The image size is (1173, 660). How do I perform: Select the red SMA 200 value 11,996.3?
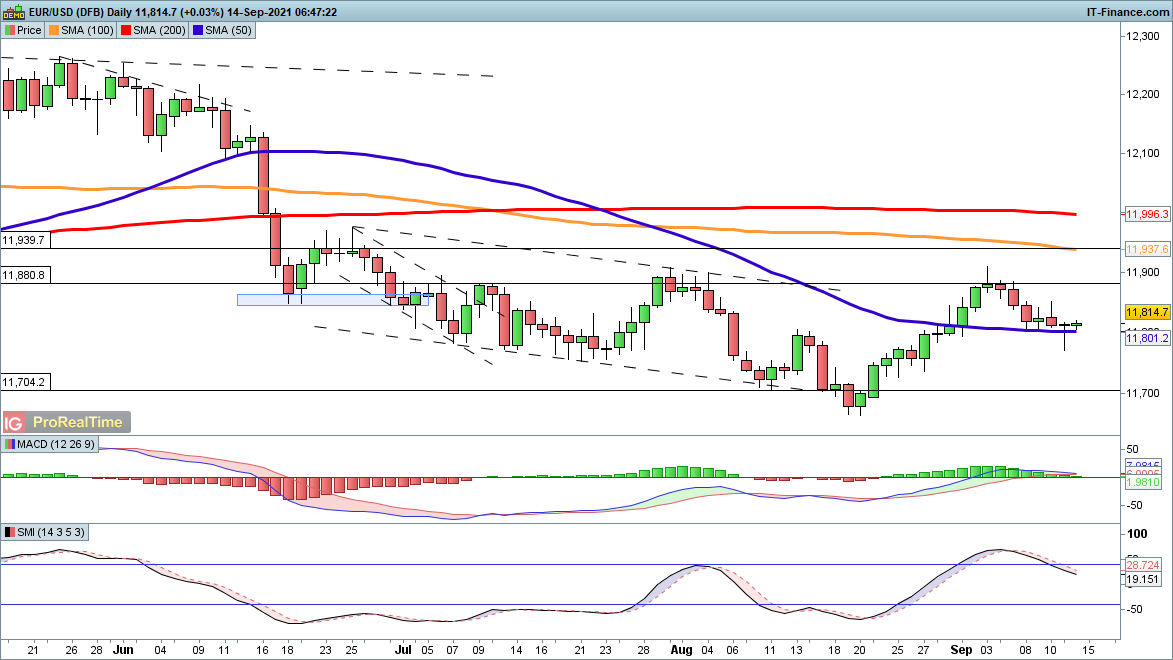[x=1147, y=214]
